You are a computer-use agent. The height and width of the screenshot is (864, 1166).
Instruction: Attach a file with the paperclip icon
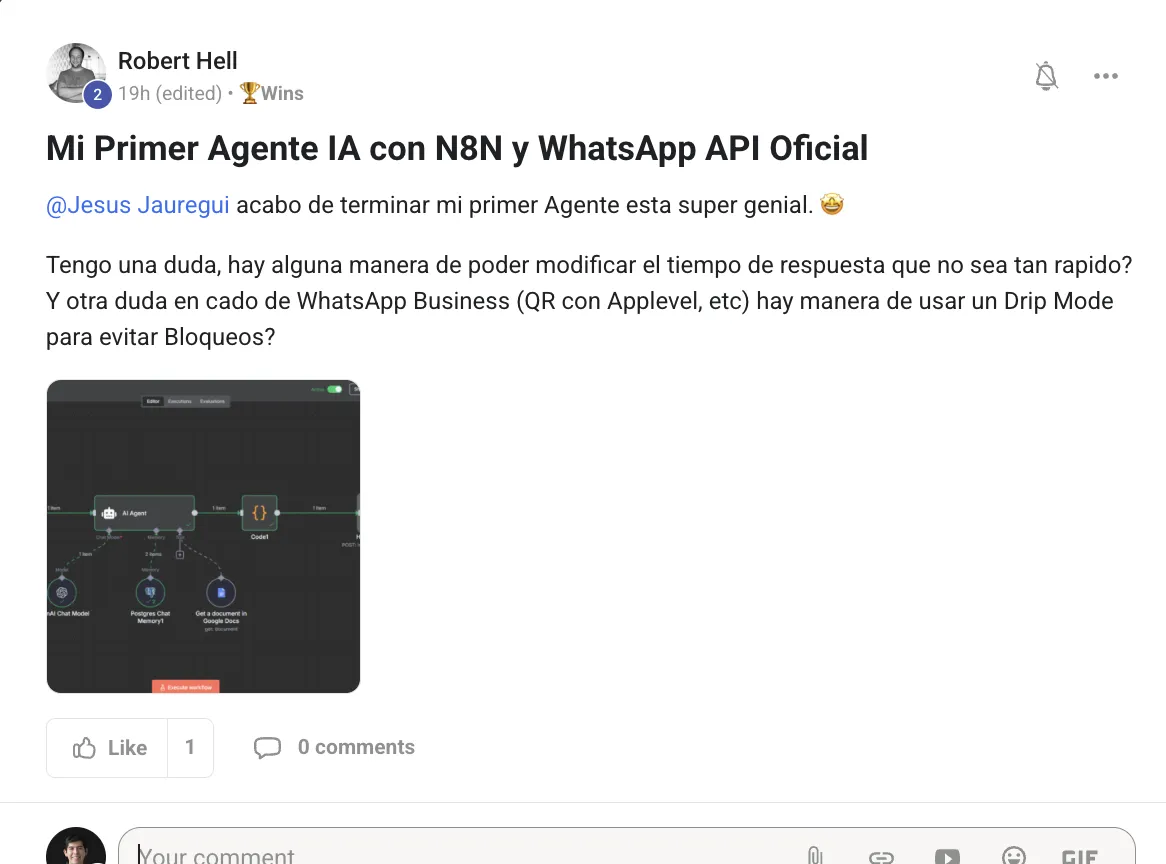click(x=815, y=857)
